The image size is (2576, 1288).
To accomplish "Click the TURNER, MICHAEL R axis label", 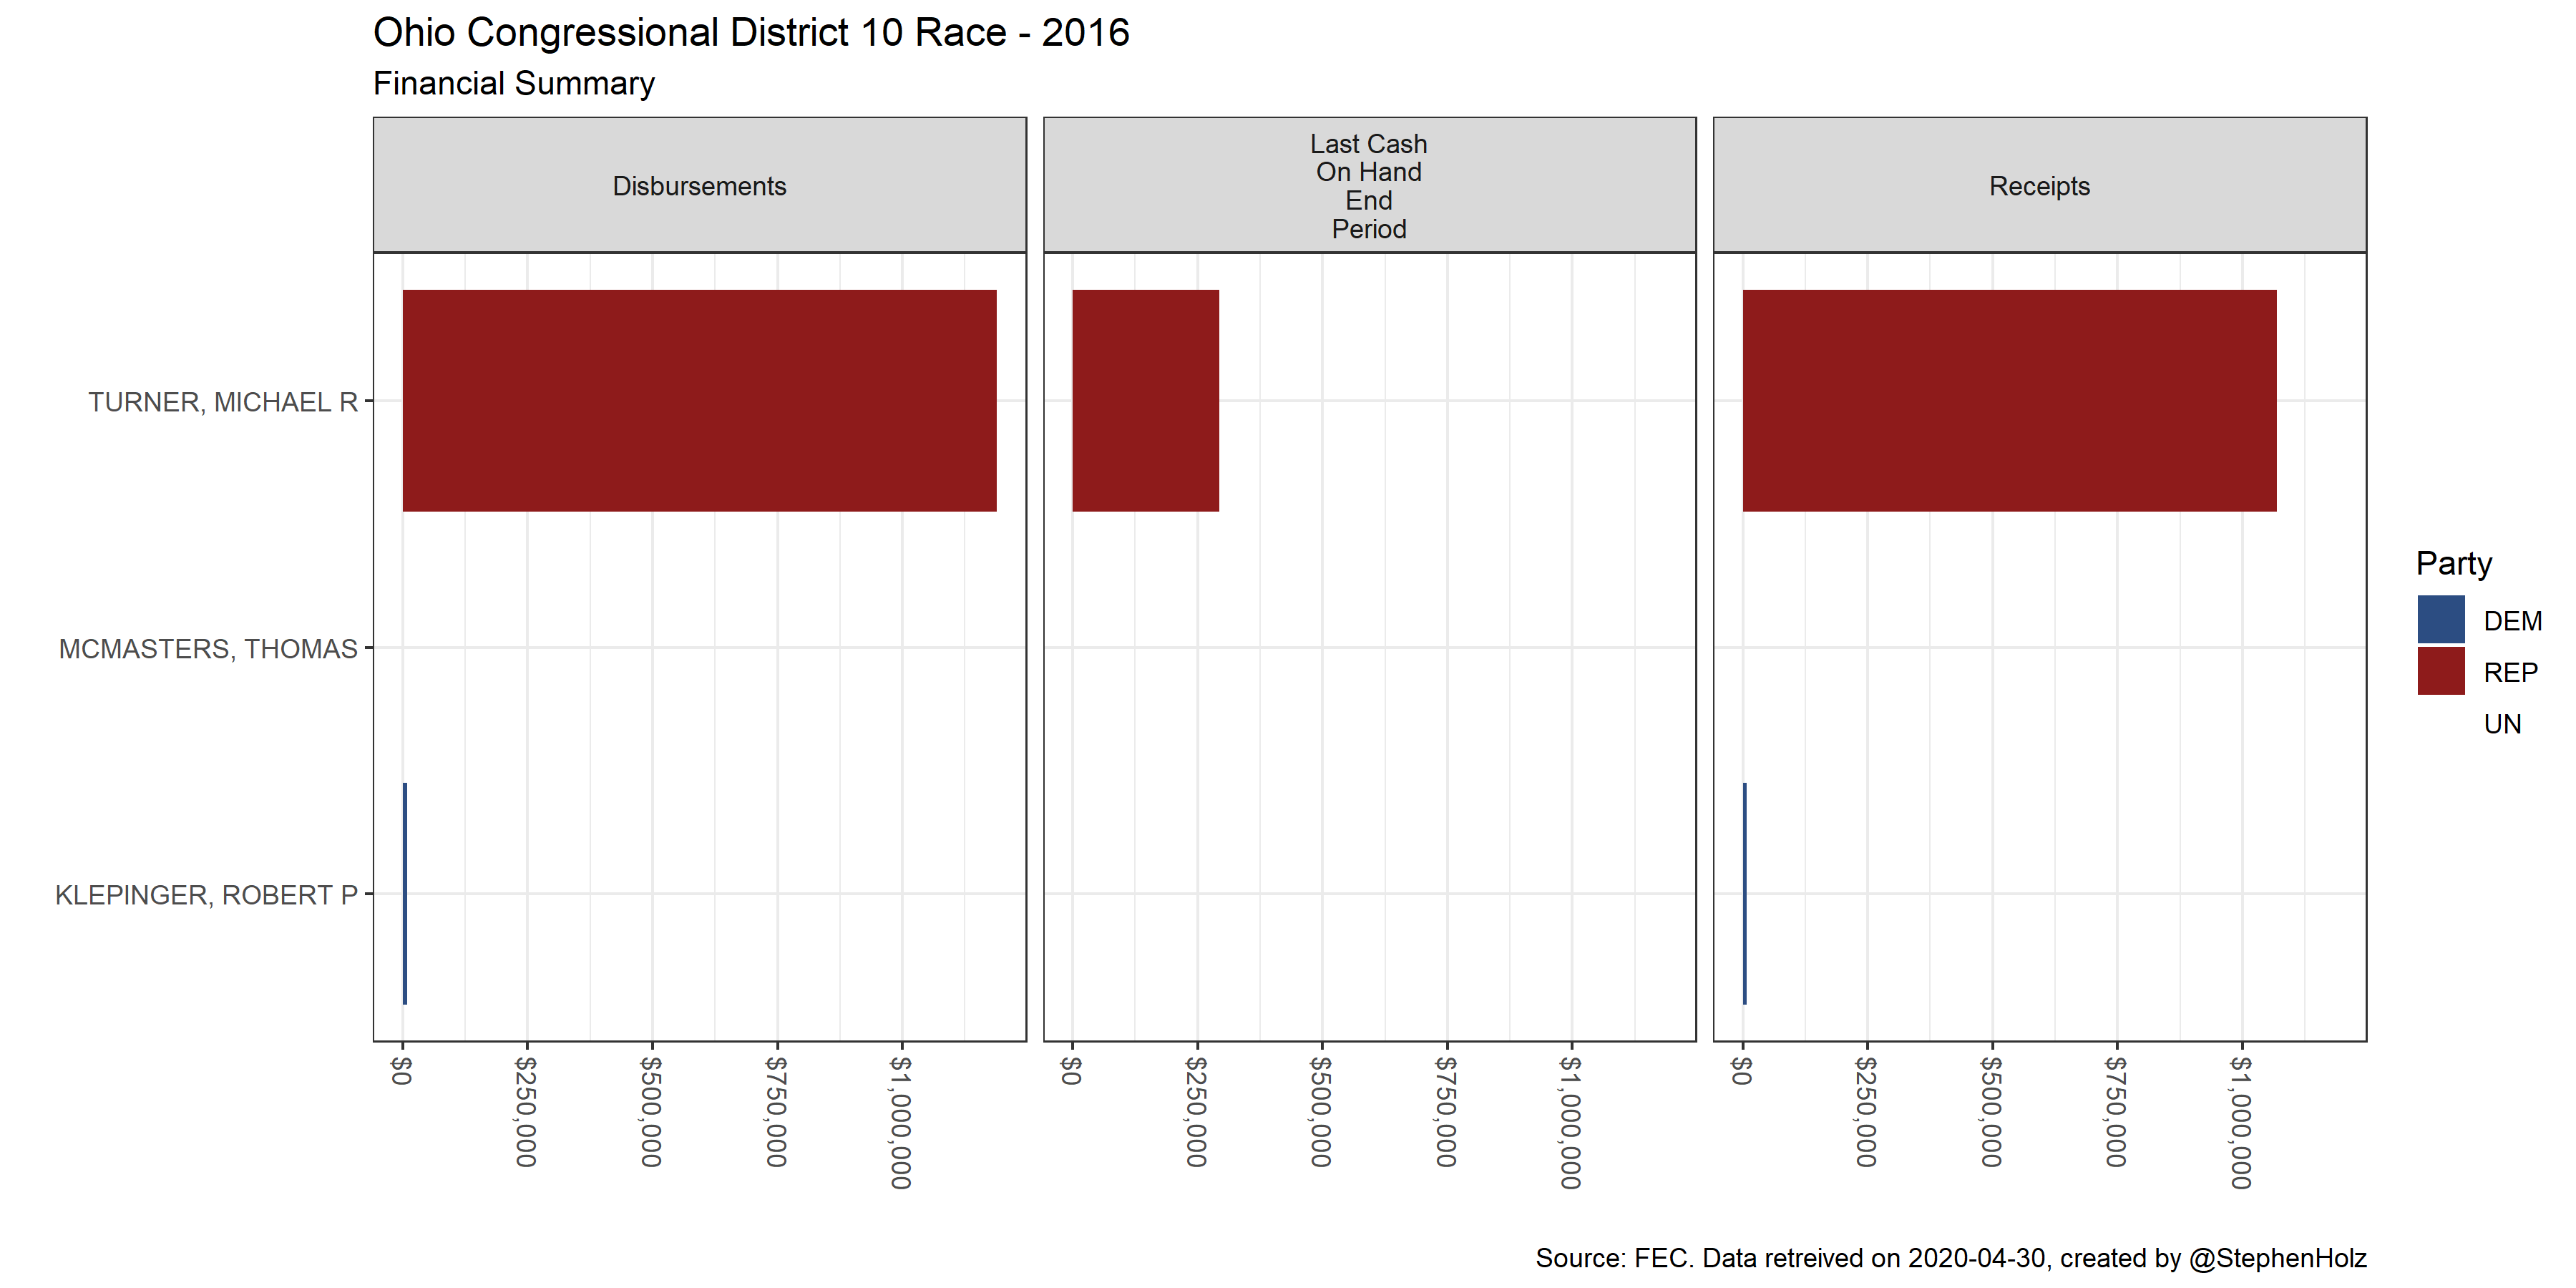I will 222,402.
